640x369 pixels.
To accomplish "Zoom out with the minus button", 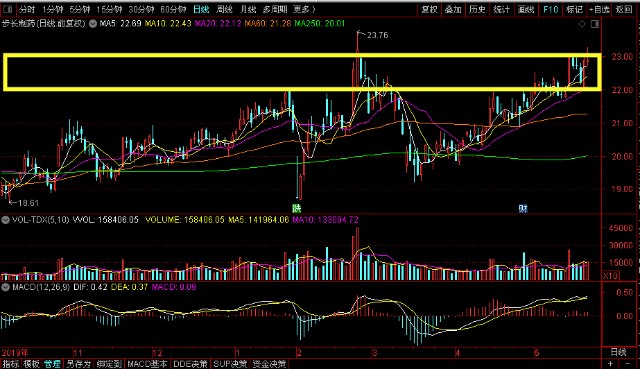I will pos(627,364).
